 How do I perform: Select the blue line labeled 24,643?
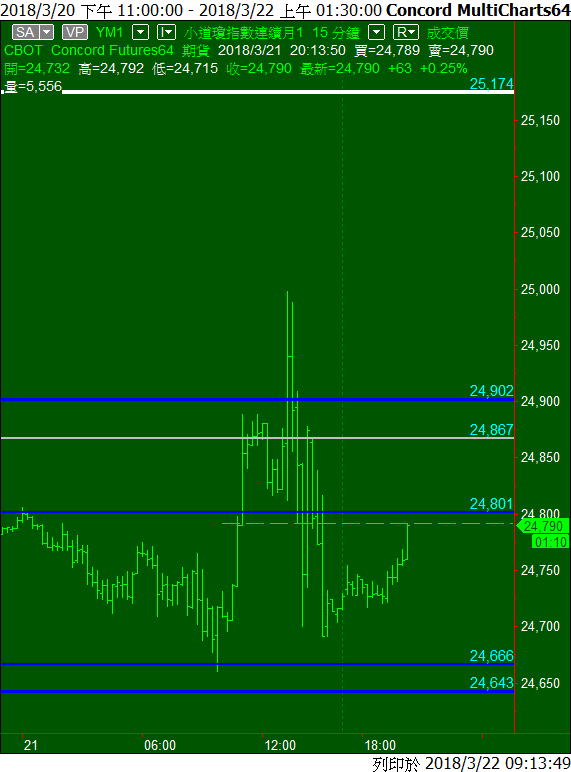(257, 692)
